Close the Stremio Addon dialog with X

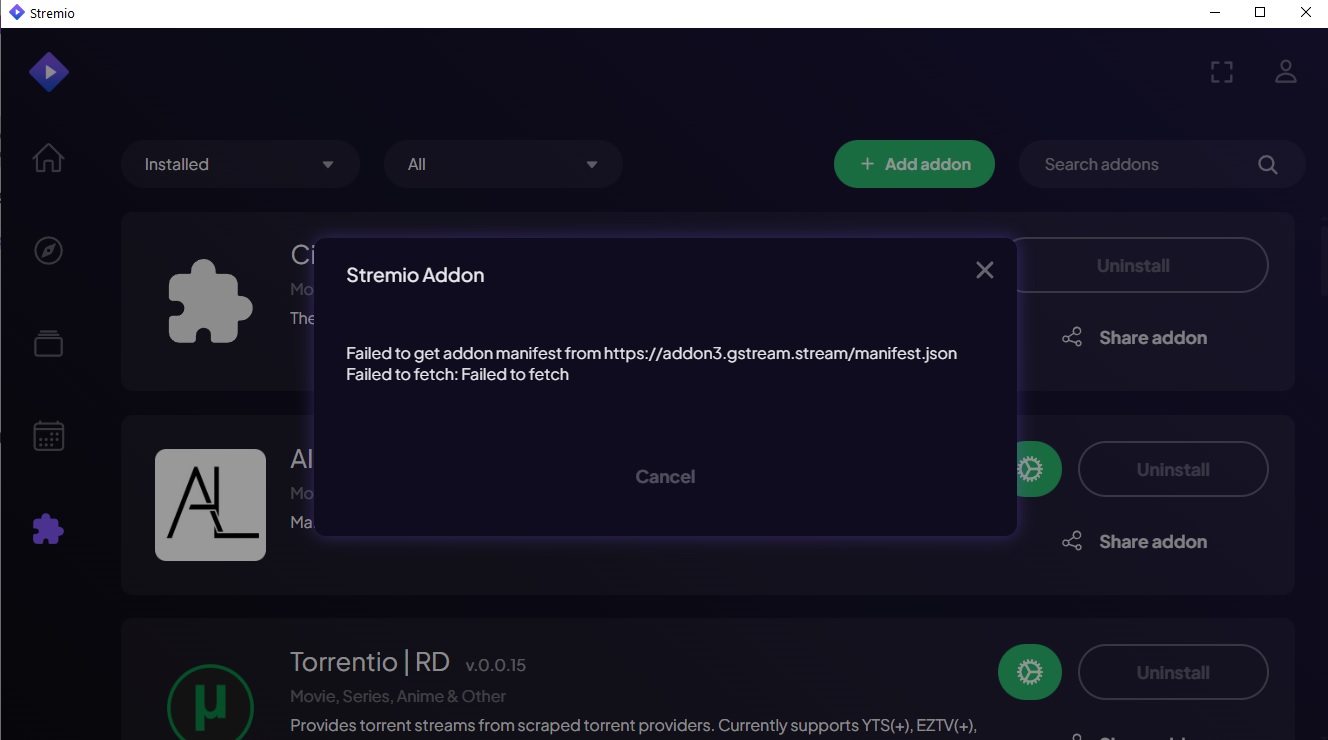click(984, 270)
